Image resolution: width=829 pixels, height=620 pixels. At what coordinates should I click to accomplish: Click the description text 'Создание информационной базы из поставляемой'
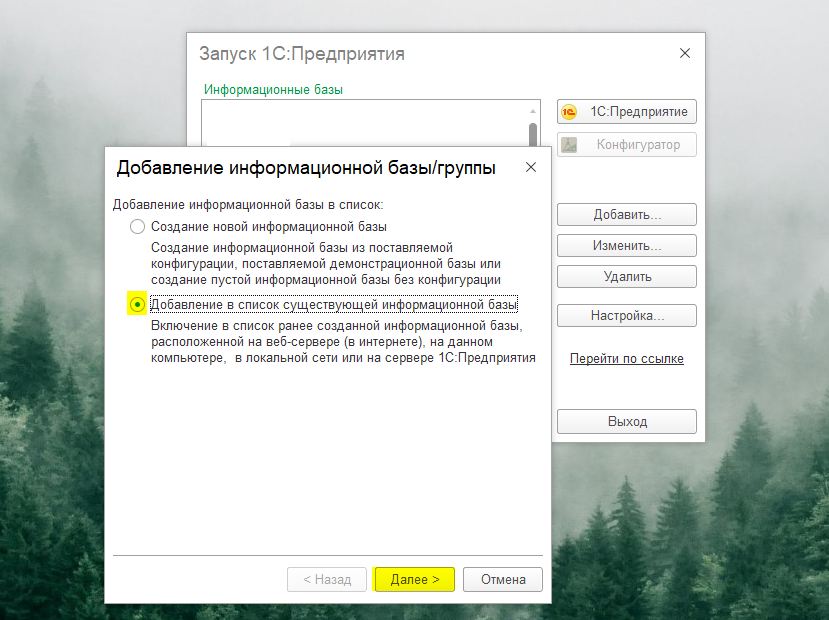point(302,247)
